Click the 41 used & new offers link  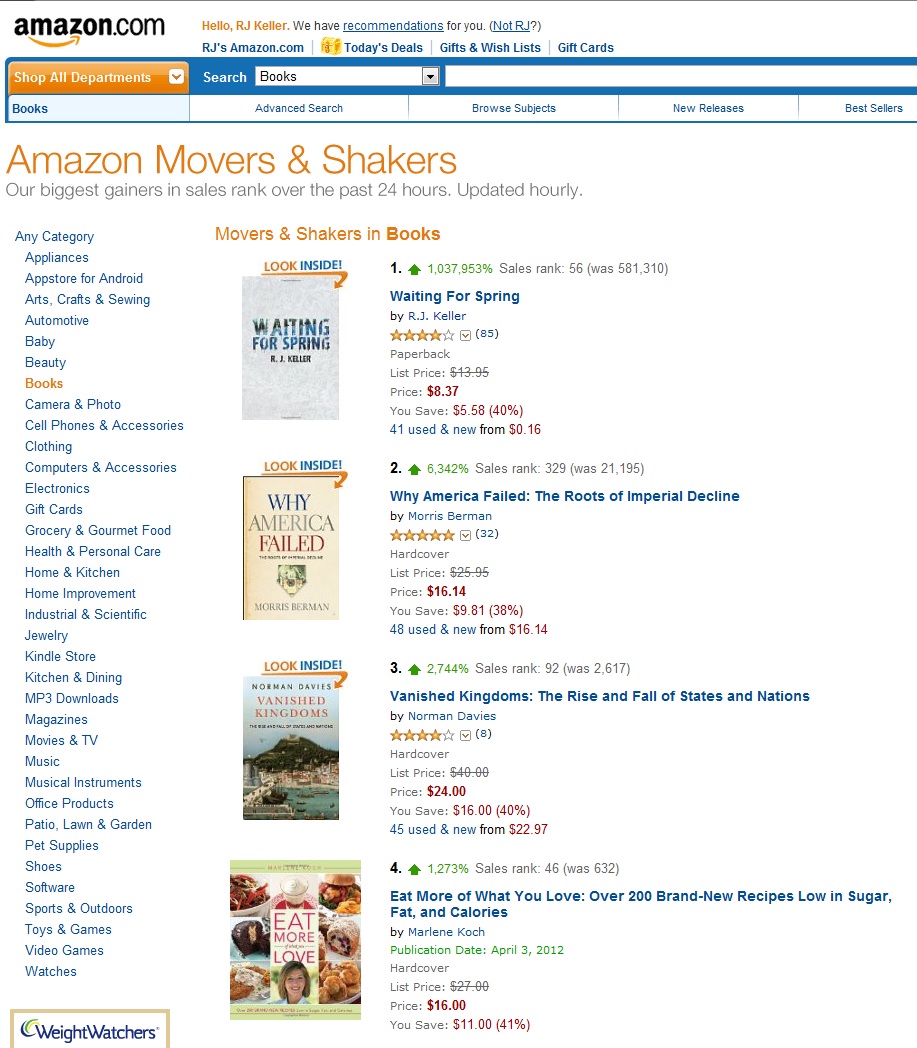coord(433,430)
